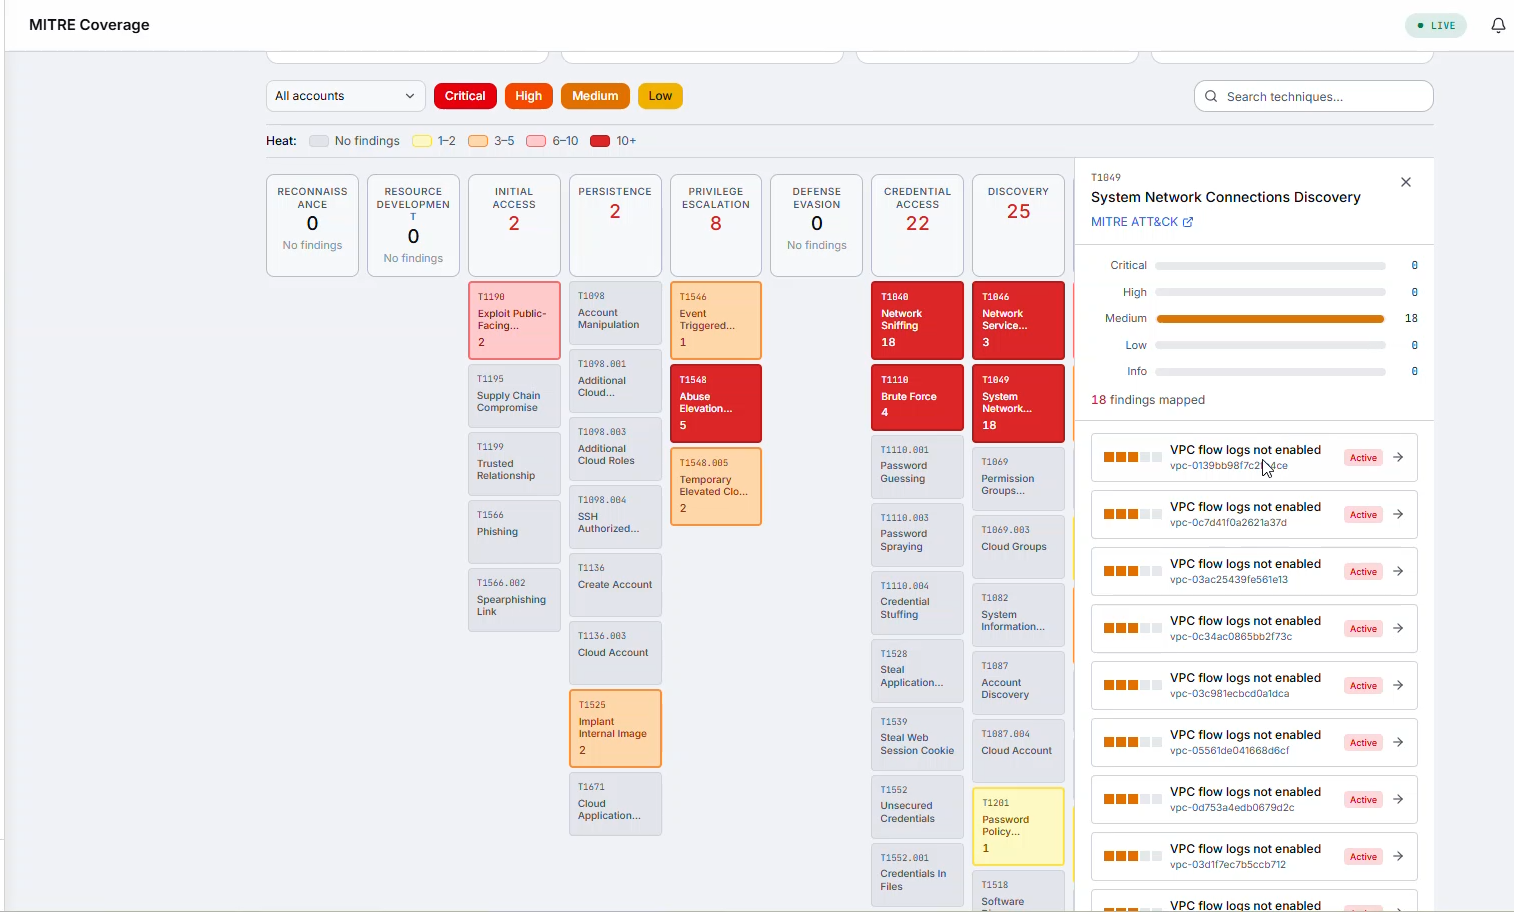Click the notifications bell icon
1514x912 pixels.
tap(1497, 26)
